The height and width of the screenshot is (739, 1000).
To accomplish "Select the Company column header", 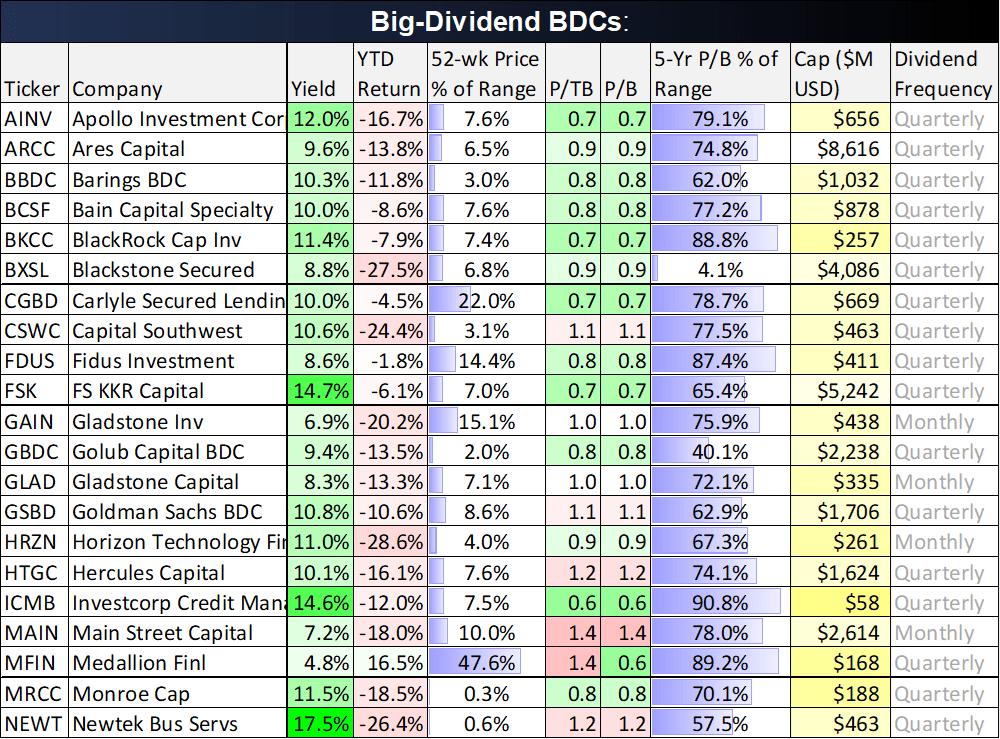I will point(177,73).
